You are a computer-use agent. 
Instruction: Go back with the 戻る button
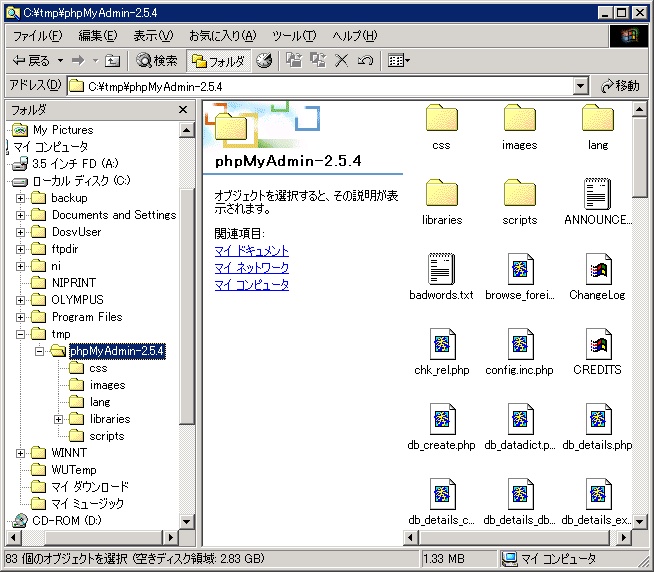pyautogui.click(x=31, y=61)
